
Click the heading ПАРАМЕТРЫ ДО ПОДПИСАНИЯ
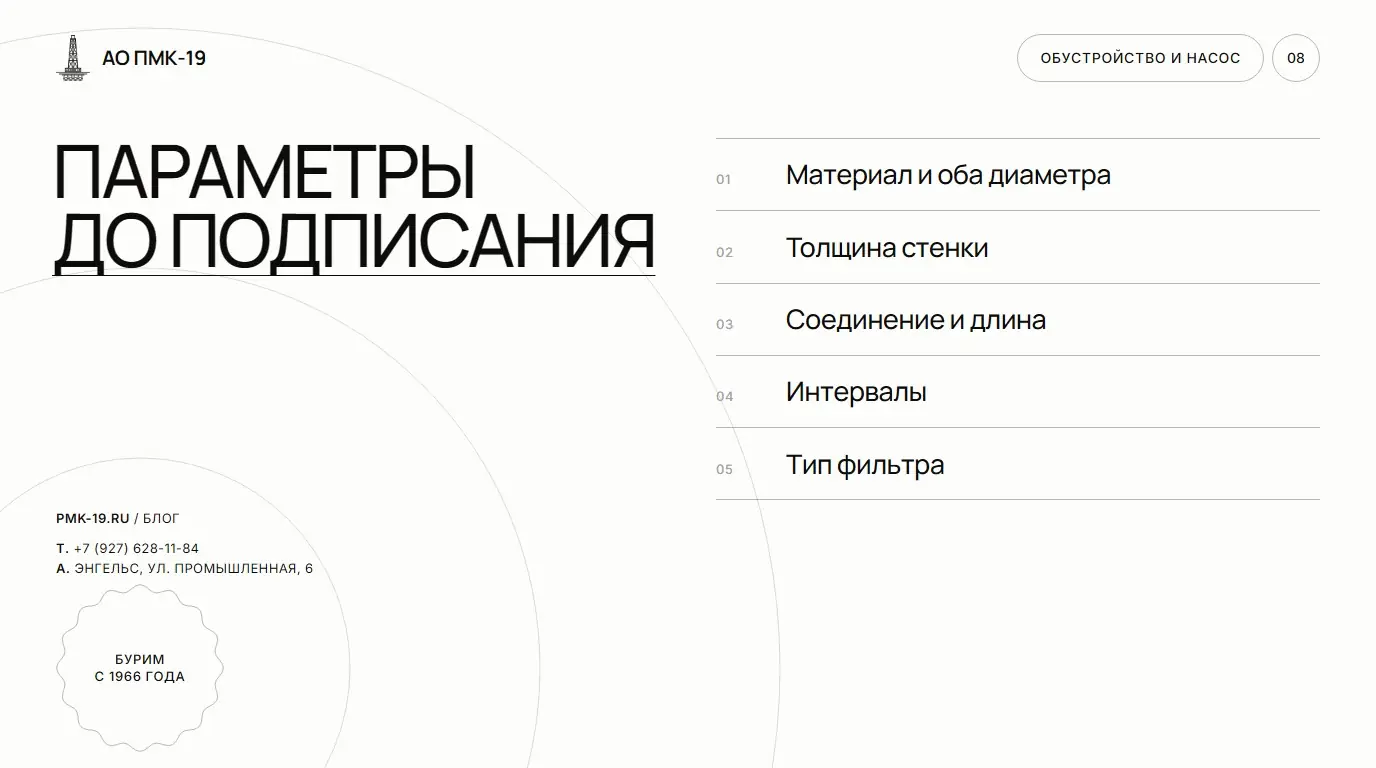tap(354, 208)
